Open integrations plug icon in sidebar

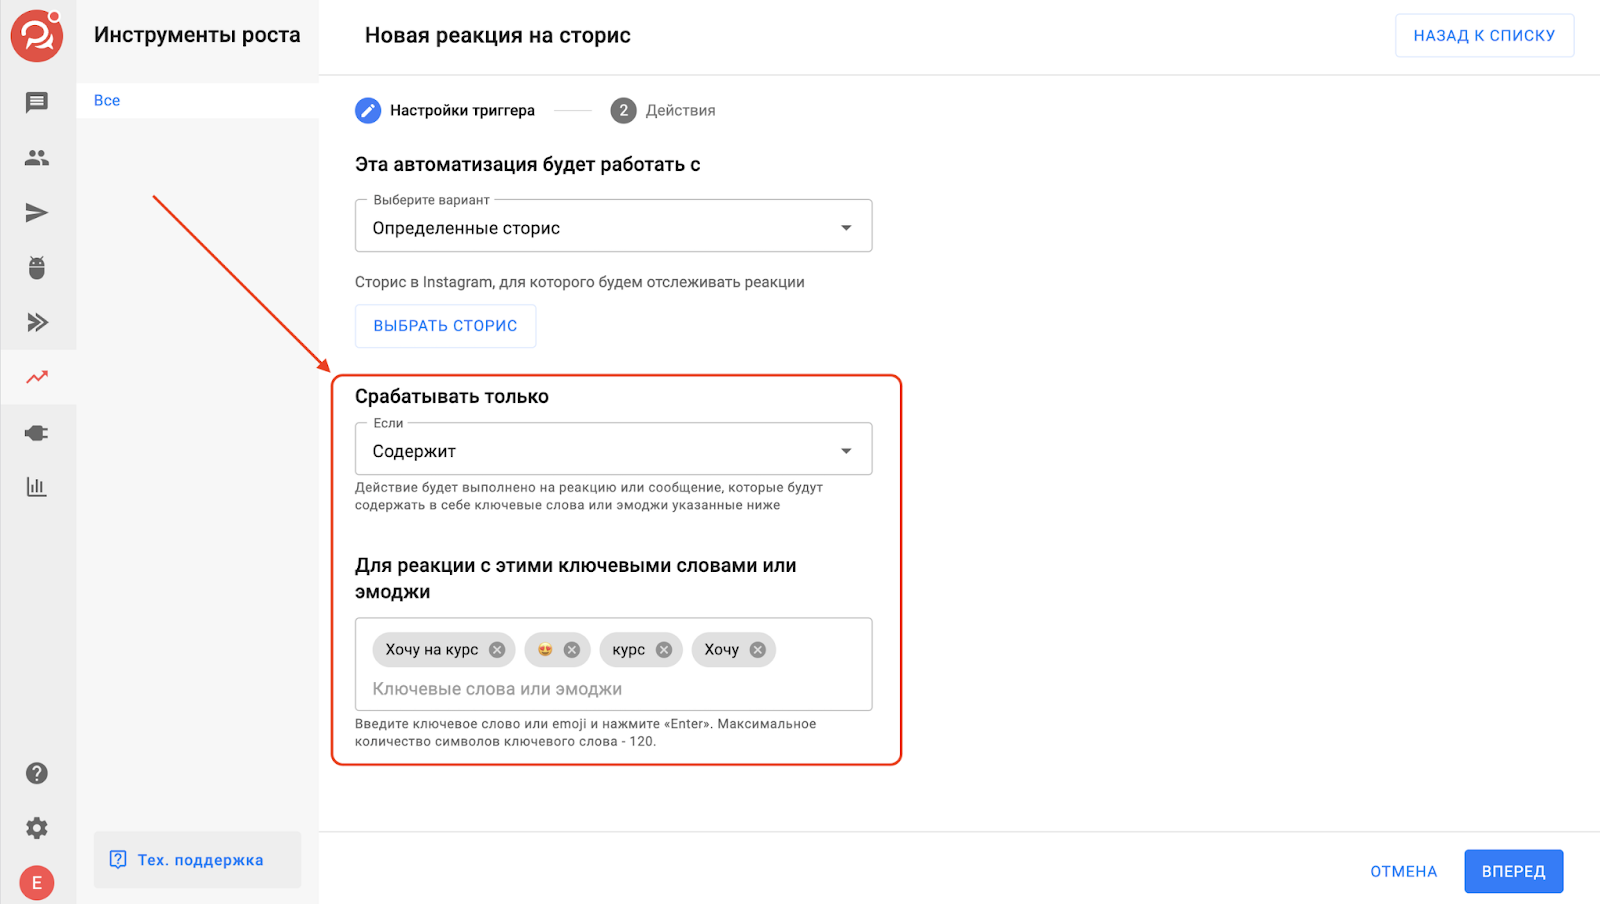(37, 433)
